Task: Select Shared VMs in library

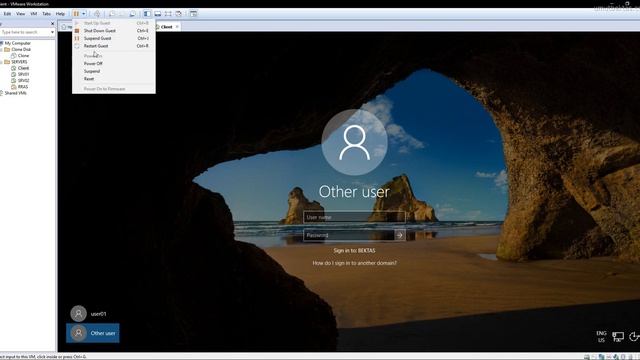Action: pyautogui.click(x=16, y=93)
